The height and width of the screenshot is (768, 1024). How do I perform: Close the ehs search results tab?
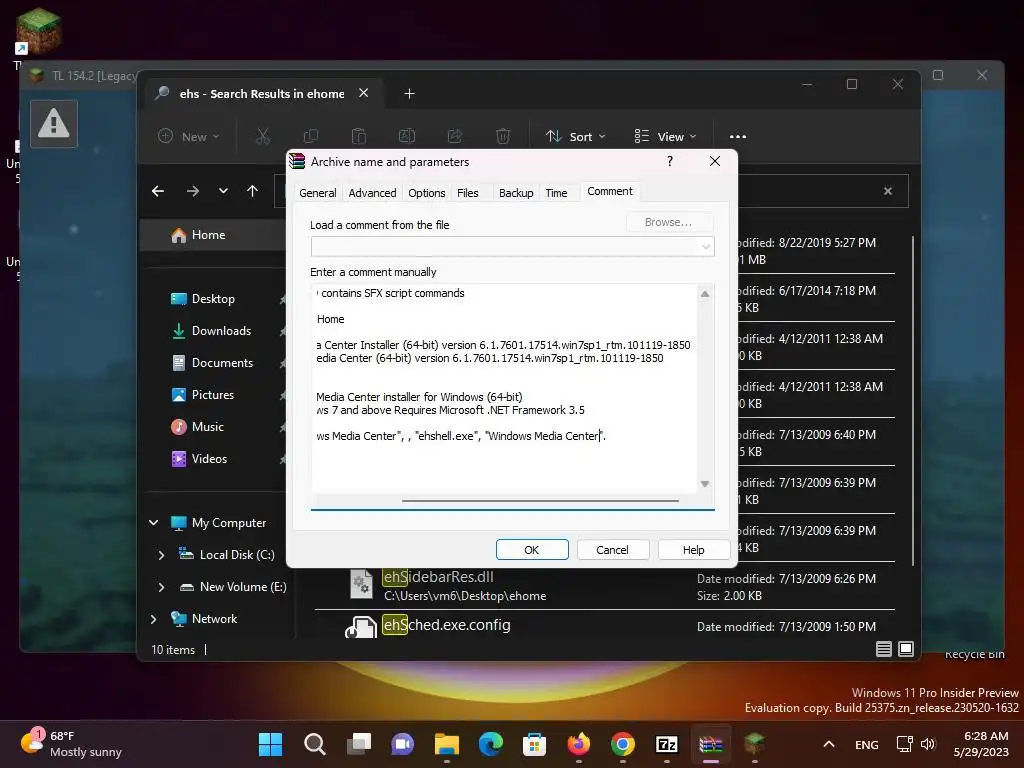[364, 93]
